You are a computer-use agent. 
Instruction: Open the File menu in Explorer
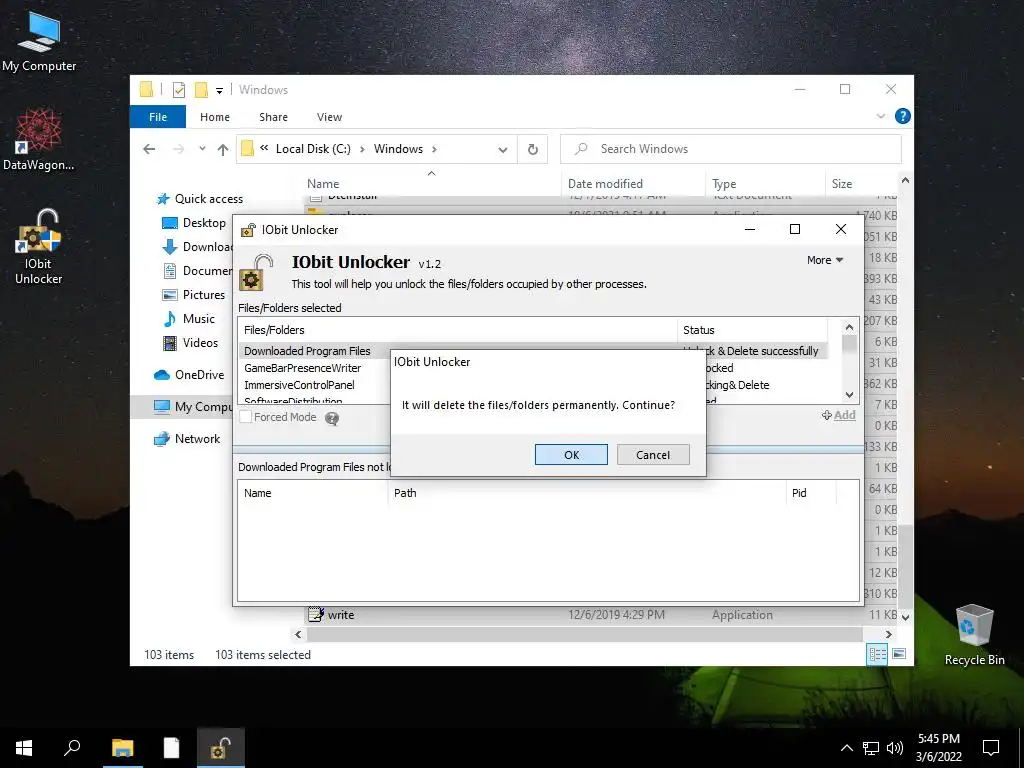(158, 117)
